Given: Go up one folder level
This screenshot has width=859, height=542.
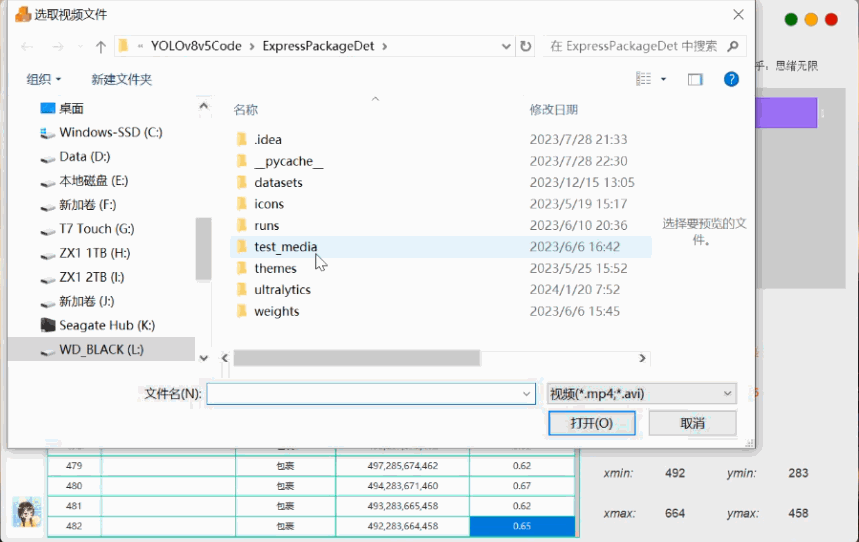Looking at the screenshot, I should coord(100,47).
